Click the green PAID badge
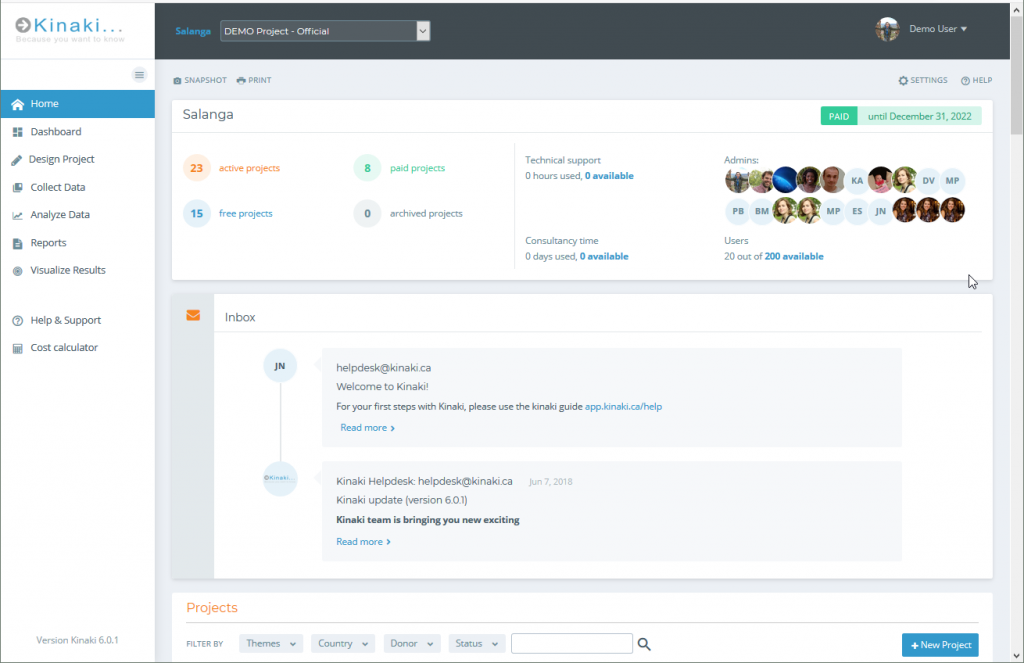Viewport: 1024px width, 663px height. 839,116
